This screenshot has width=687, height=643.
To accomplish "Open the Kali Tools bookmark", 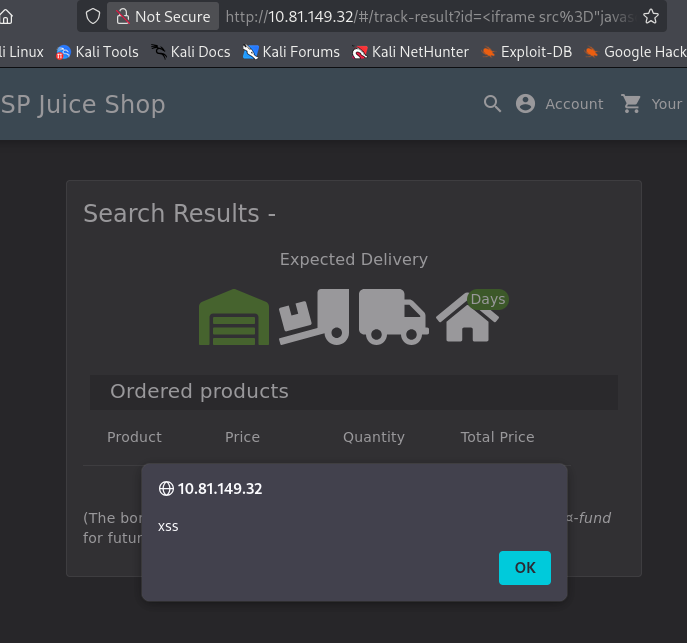I will point(97,52).
